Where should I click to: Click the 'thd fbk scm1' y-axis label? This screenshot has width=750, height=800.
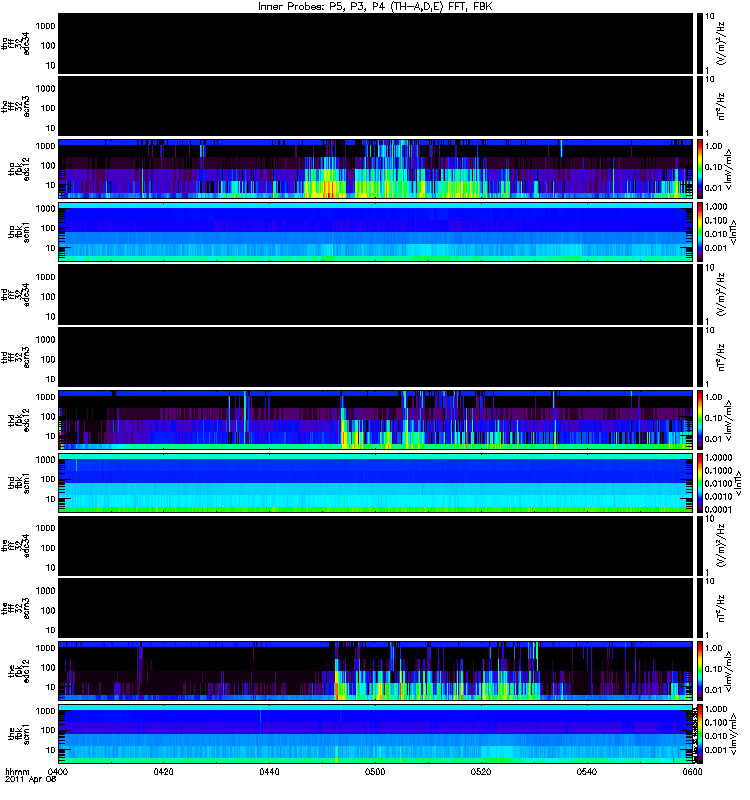[x=19, y=483]
